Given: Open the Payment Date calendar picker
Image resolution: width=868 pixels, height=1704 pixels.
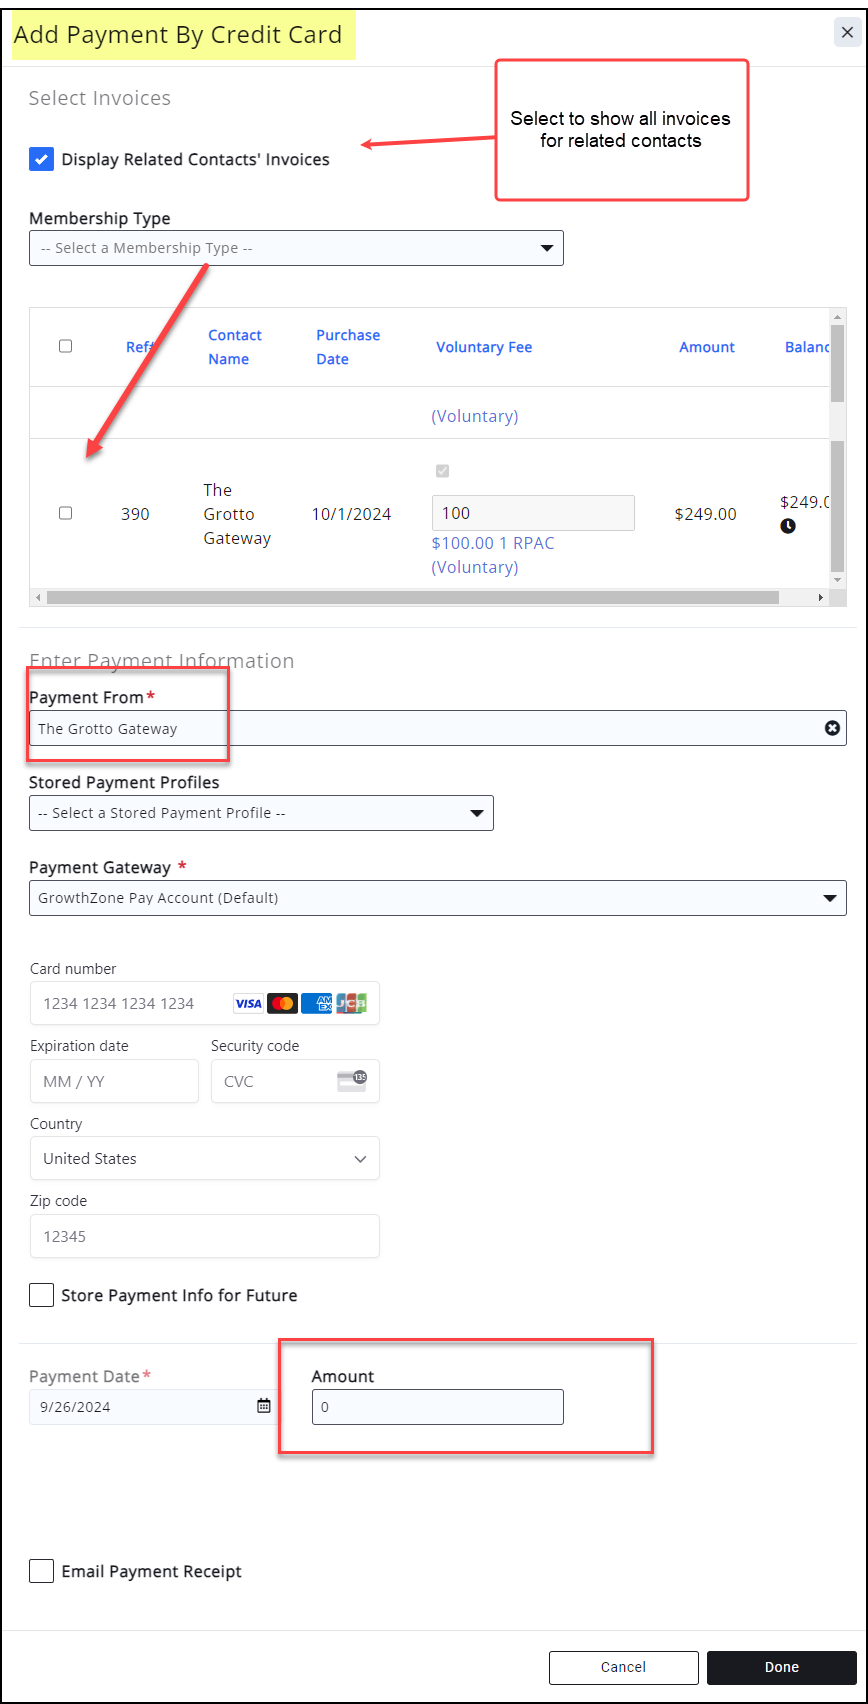Looking at the screenshot, I should (x=263, y=1406).
